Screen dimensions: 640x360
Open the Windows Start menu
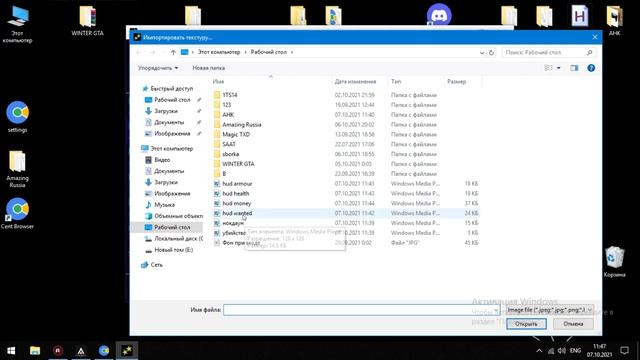[11, 351]
